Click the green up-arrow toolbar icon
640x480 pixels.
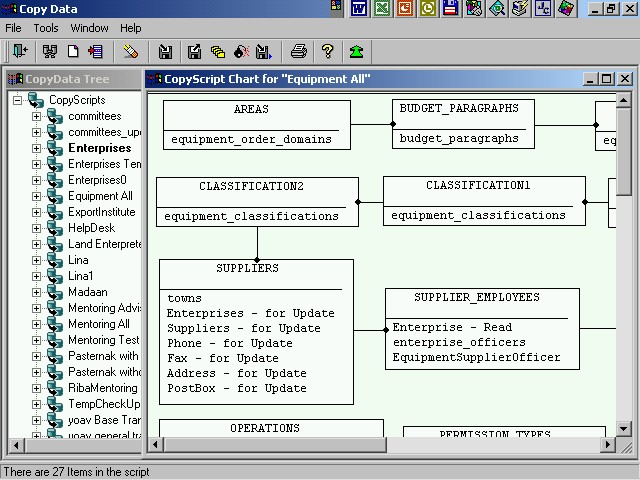click(356, 51)
